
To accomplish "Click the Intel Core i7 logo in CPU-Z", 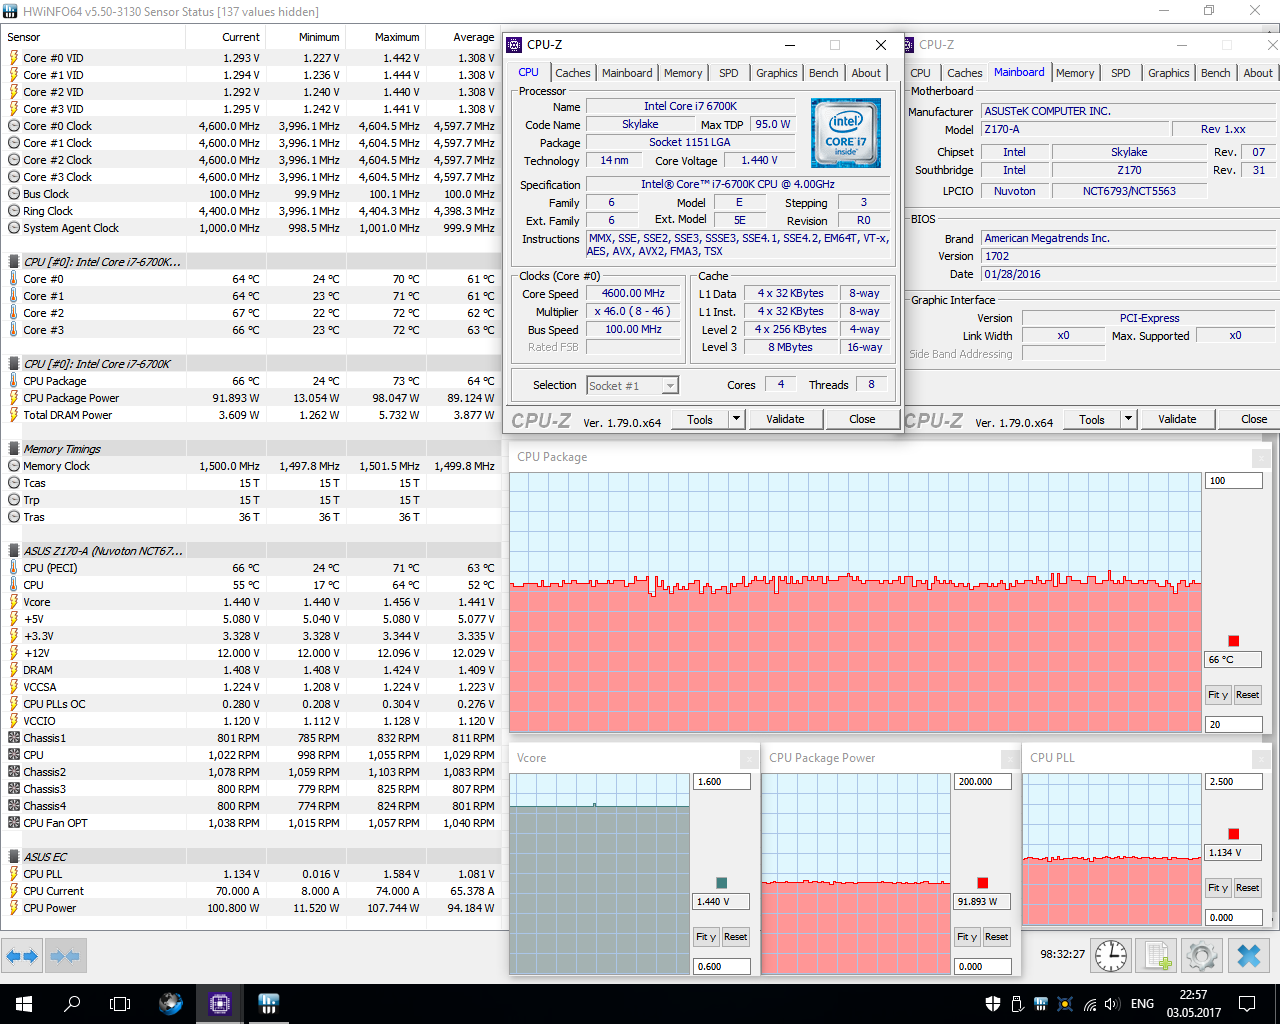I will pyautogui.click(x=846, y=134).
